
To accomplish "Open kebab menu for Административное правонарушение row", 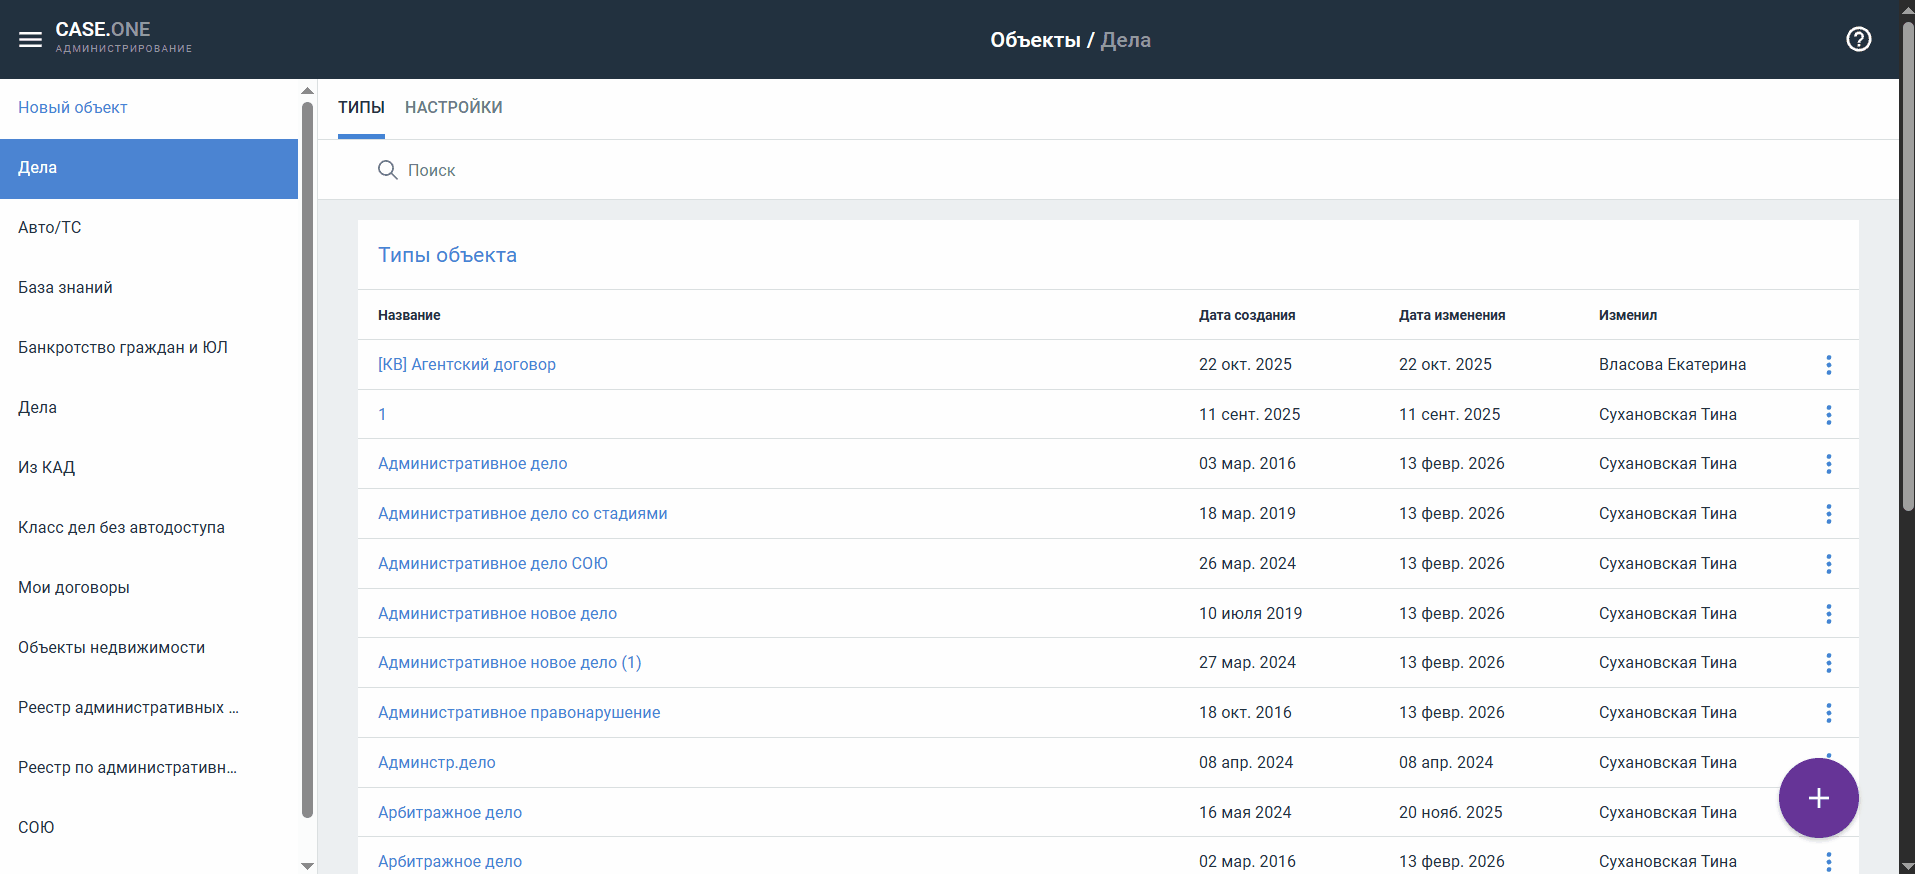I will 1828,713.
